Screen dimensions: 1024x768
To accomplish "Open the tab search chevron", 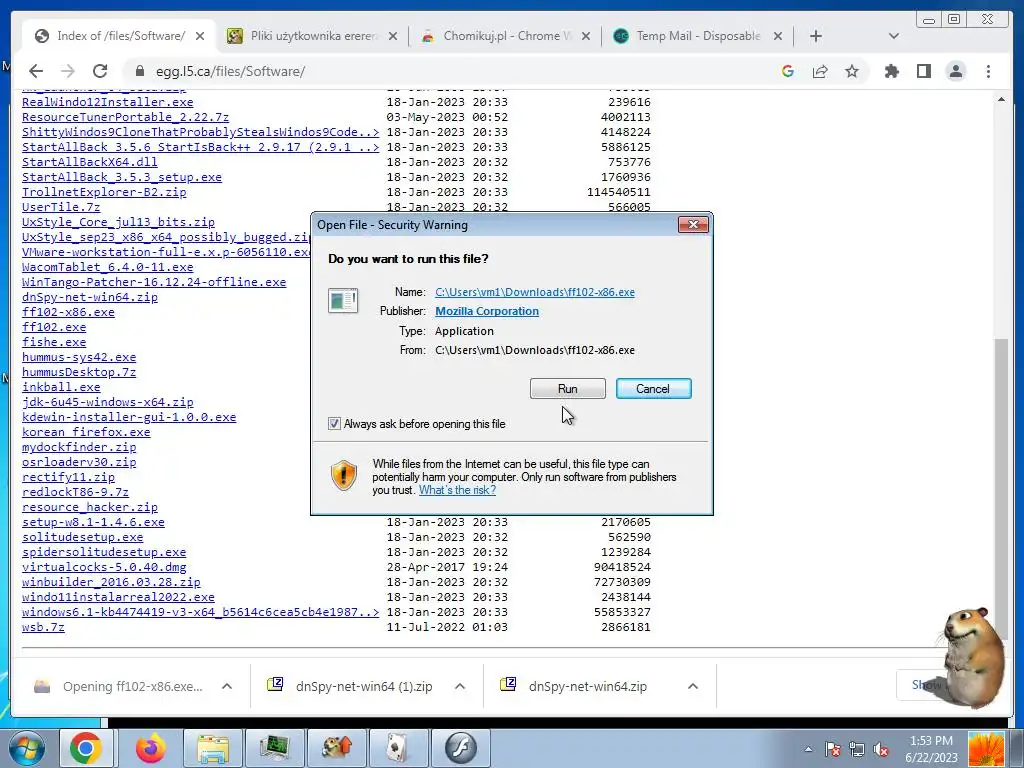I will tap(893, 36).
